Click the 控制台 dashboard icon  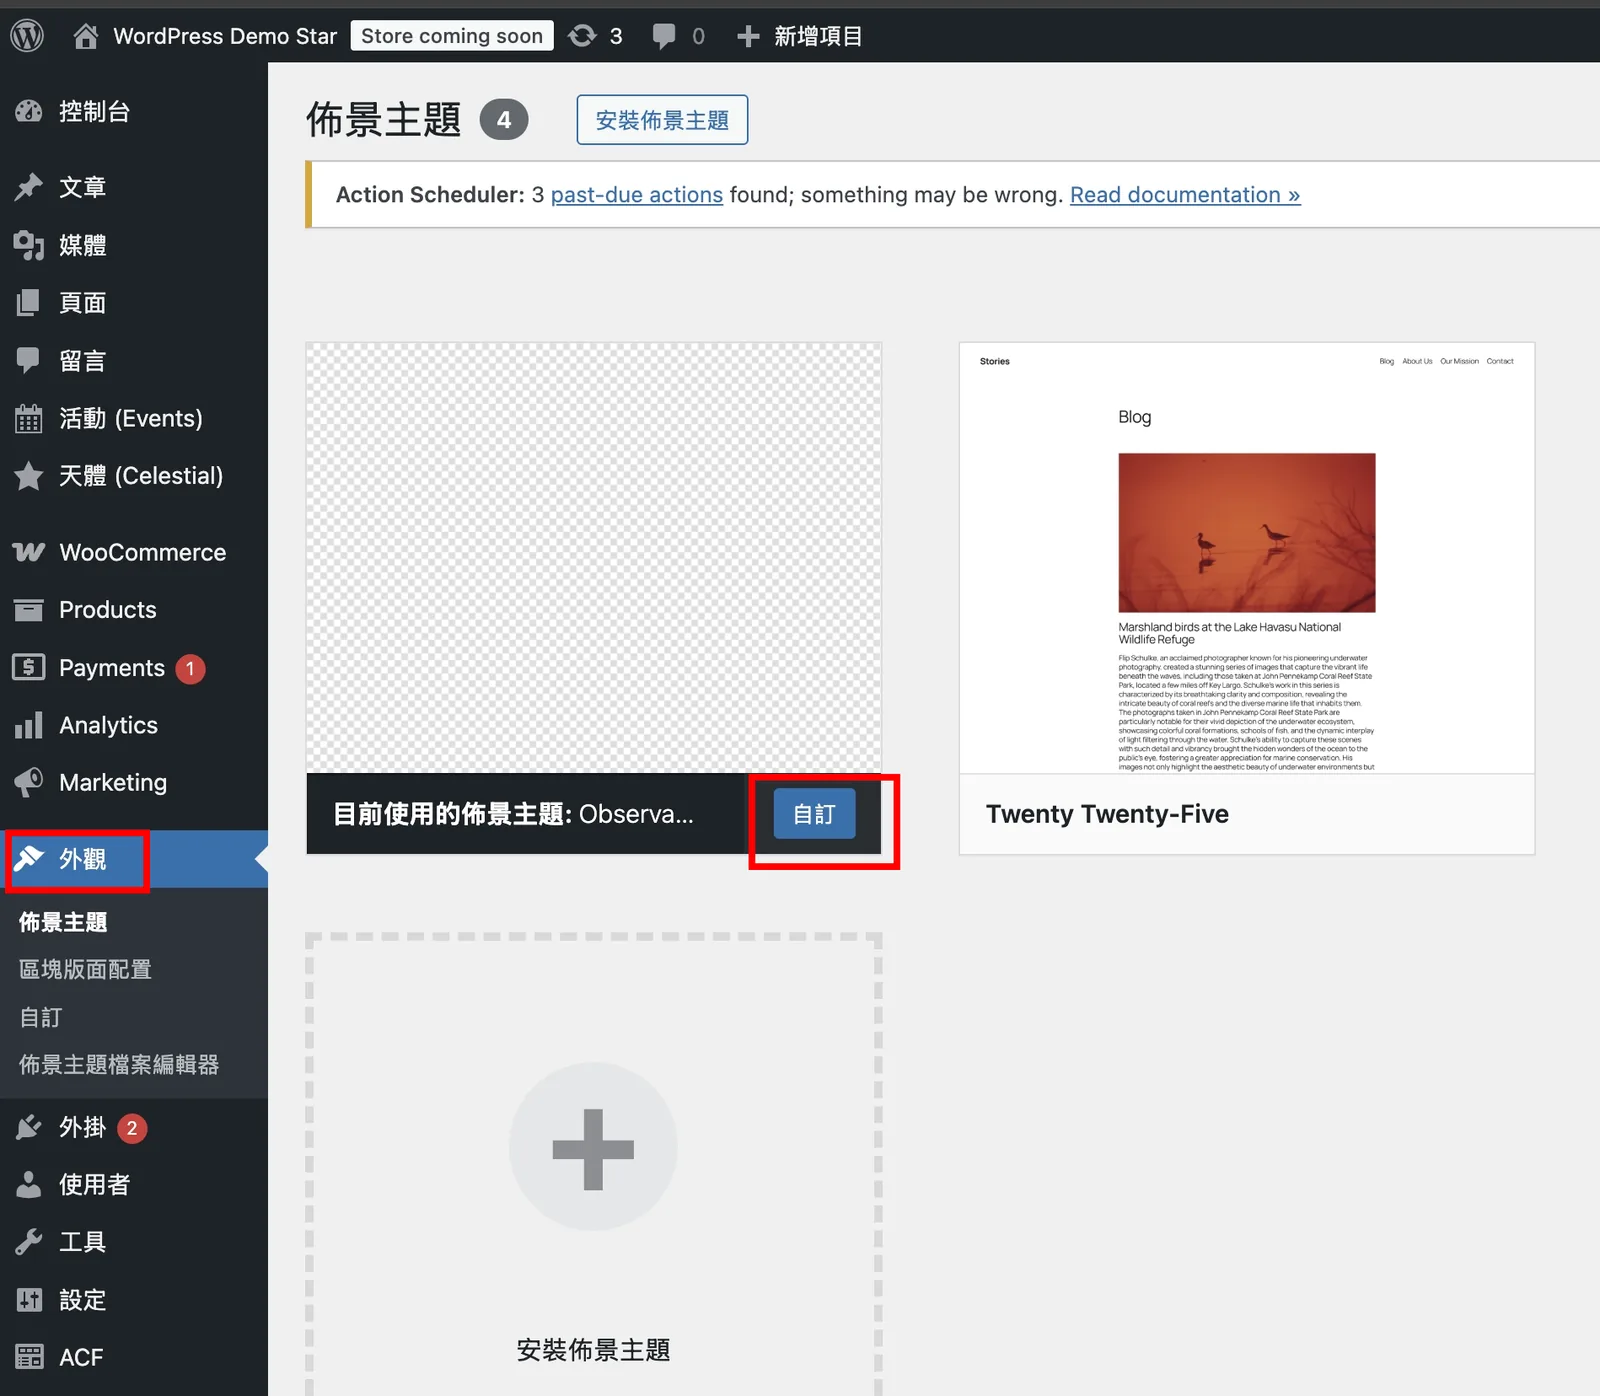[x=29, y=111]
